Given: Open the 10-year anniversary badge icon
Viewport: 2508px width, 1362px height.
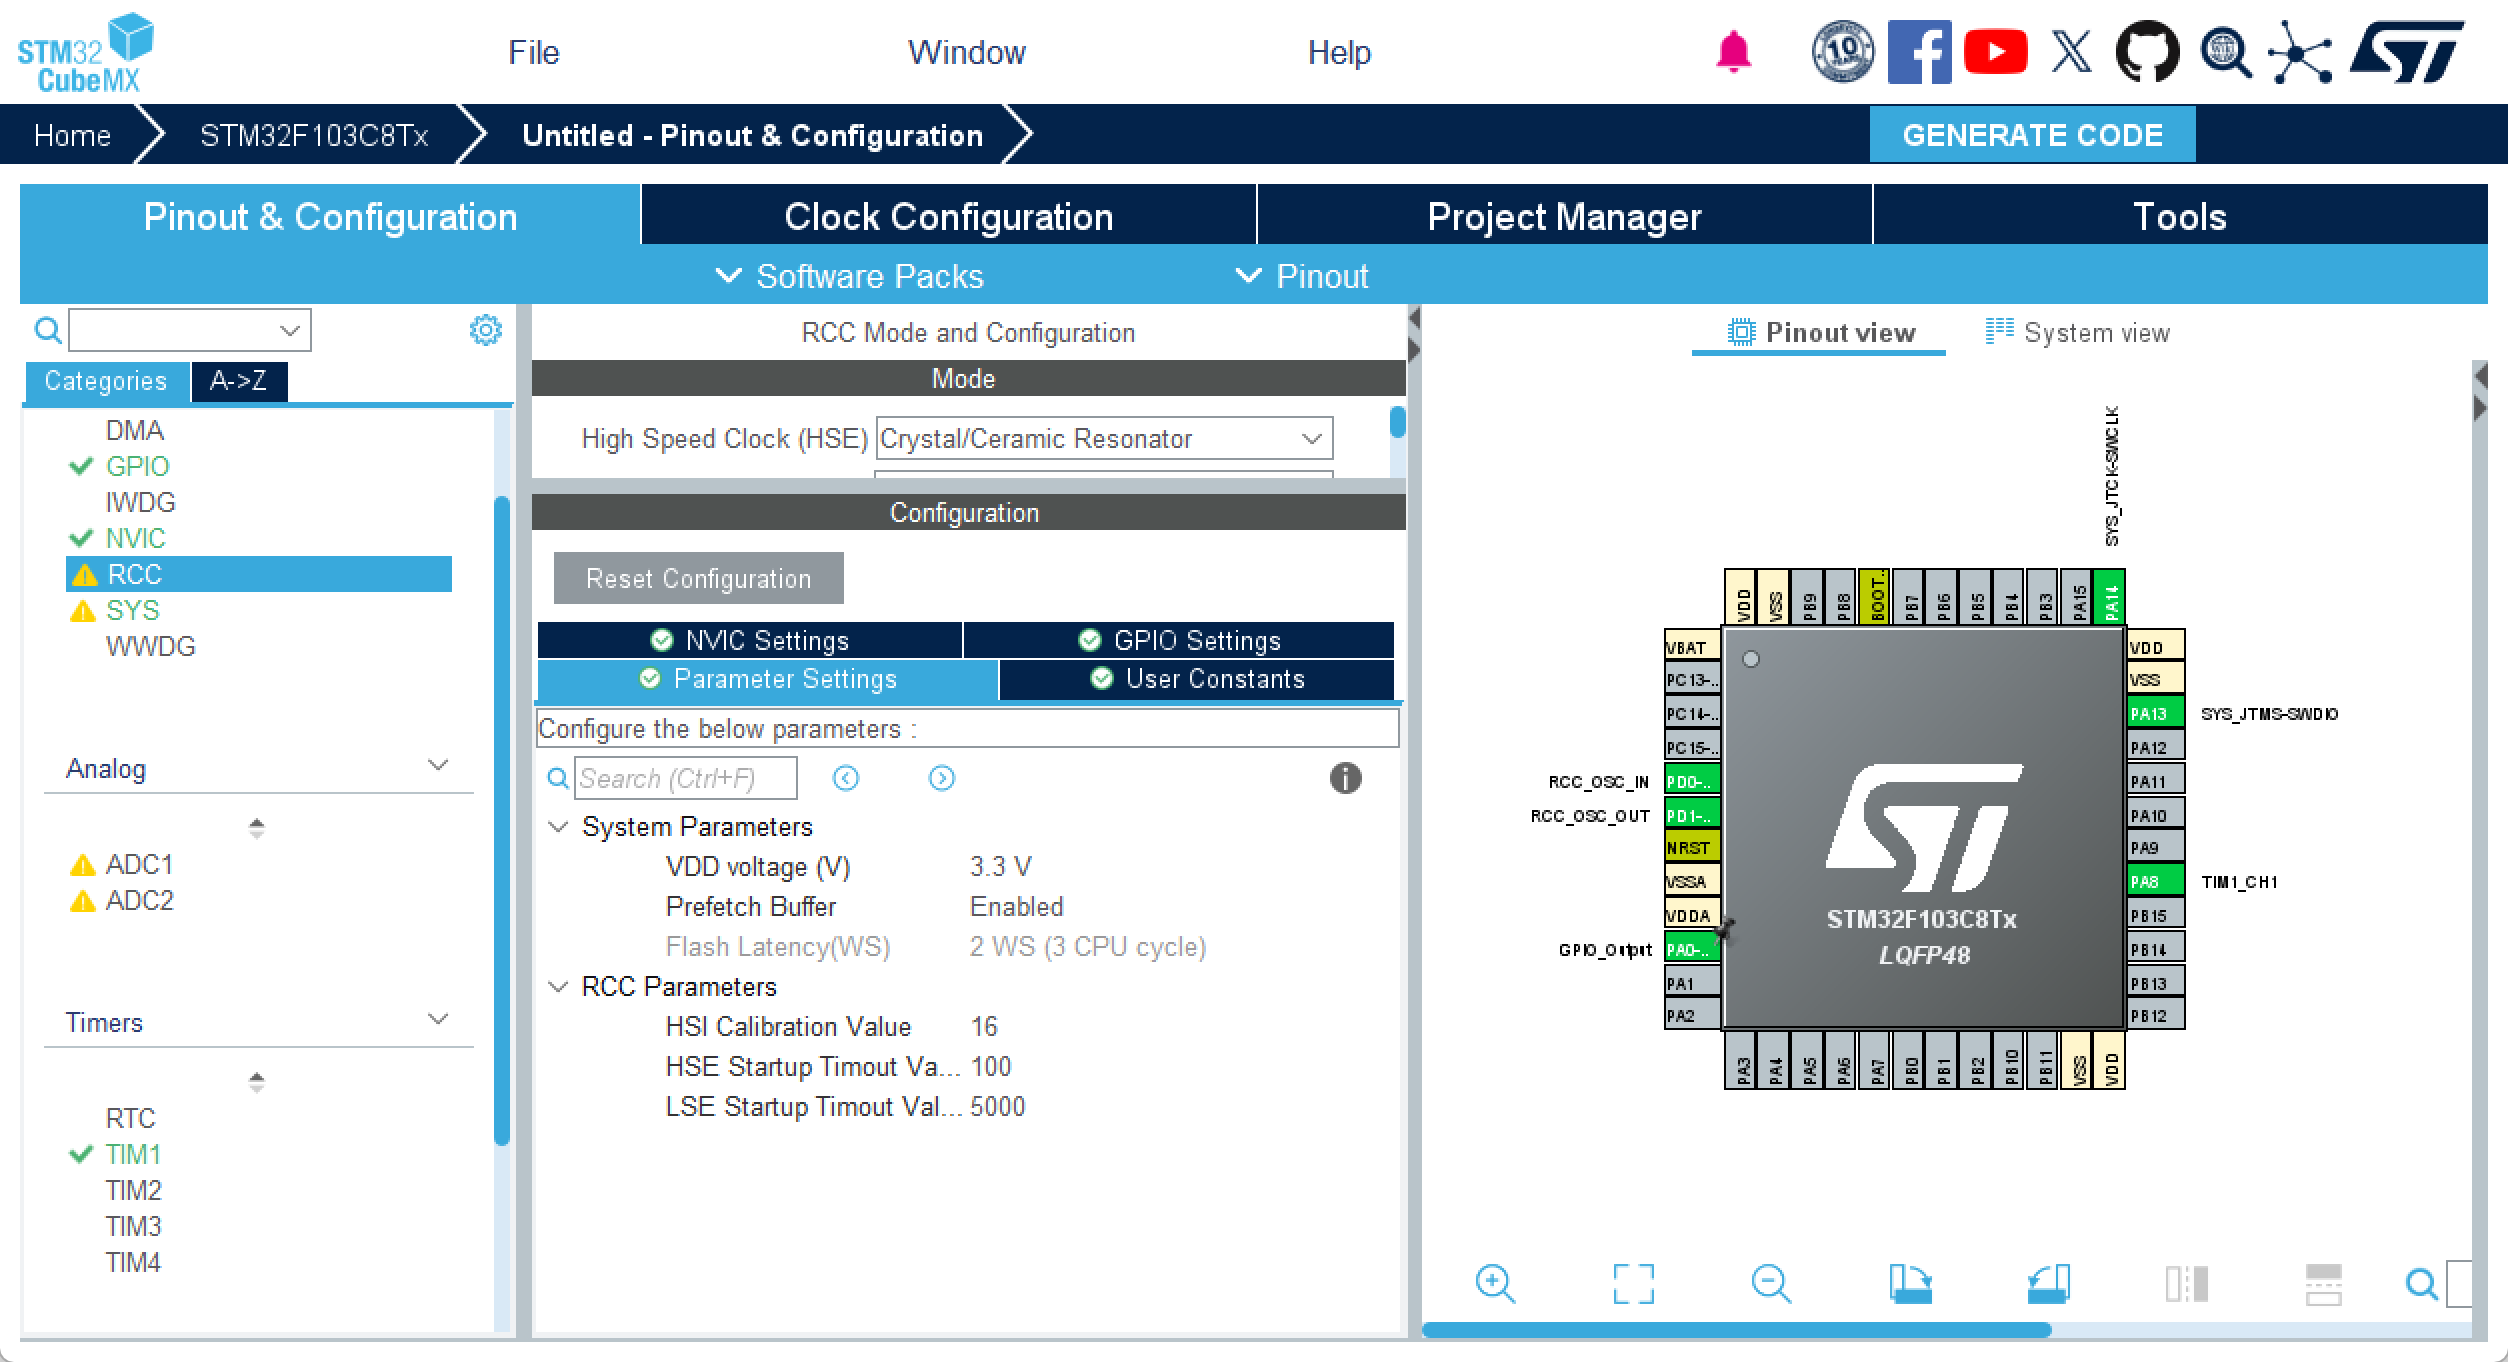Looking at the screenshot, I should (x=1843, y=51).
